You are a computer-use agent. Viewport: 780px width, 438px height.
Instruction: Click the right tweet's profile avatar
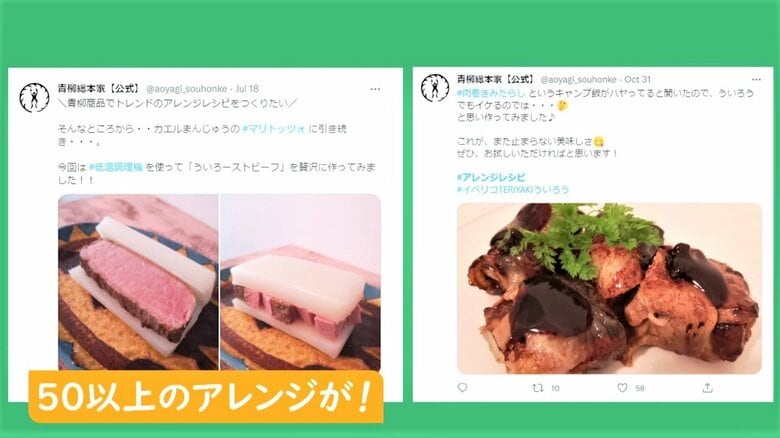coord(435,88)
